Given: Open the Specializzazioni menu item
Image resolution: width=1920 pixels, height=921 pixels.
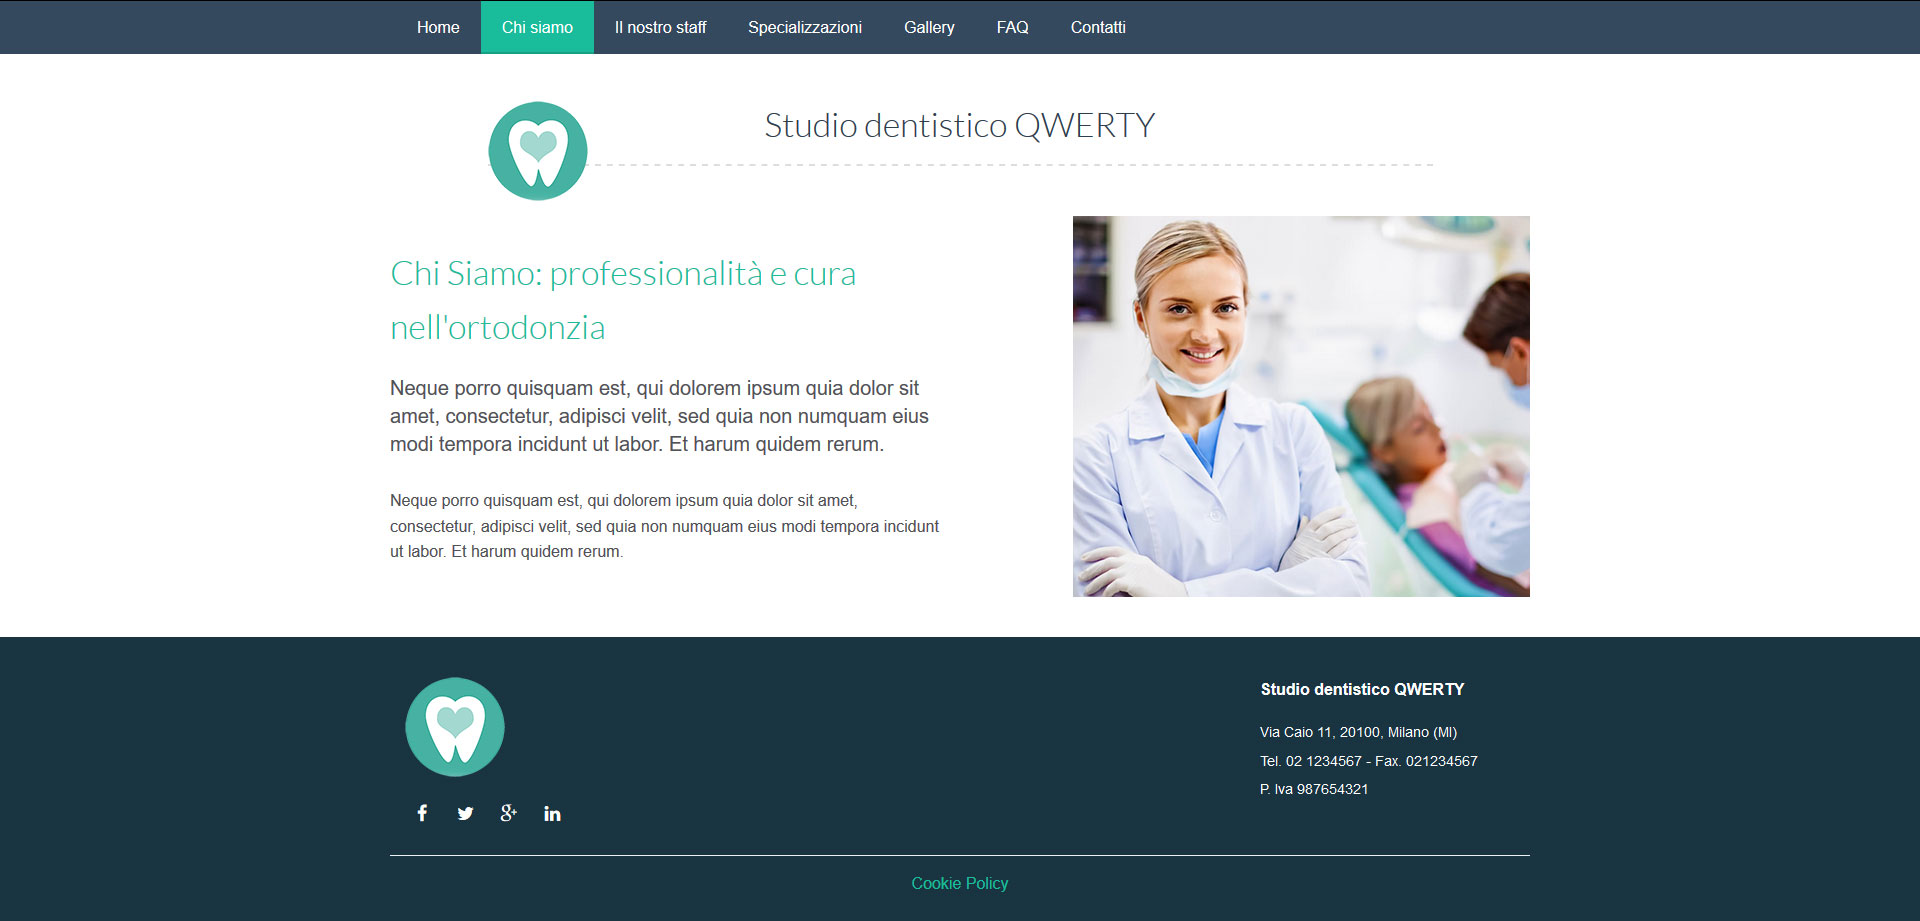Looking at the screenshot, I should coord(805,27).
